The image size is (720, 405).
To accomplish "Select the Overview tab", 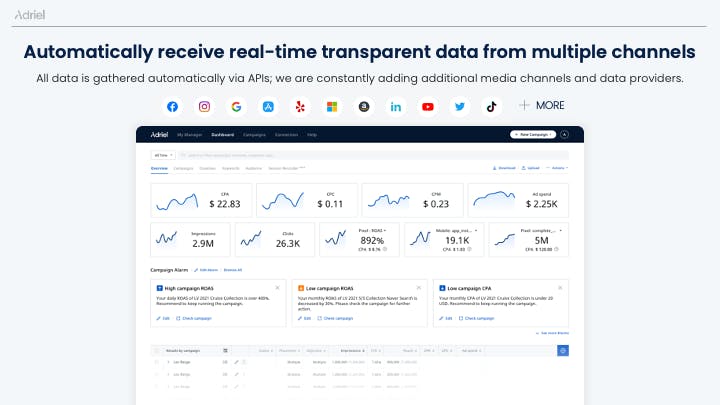I will 159,169.
